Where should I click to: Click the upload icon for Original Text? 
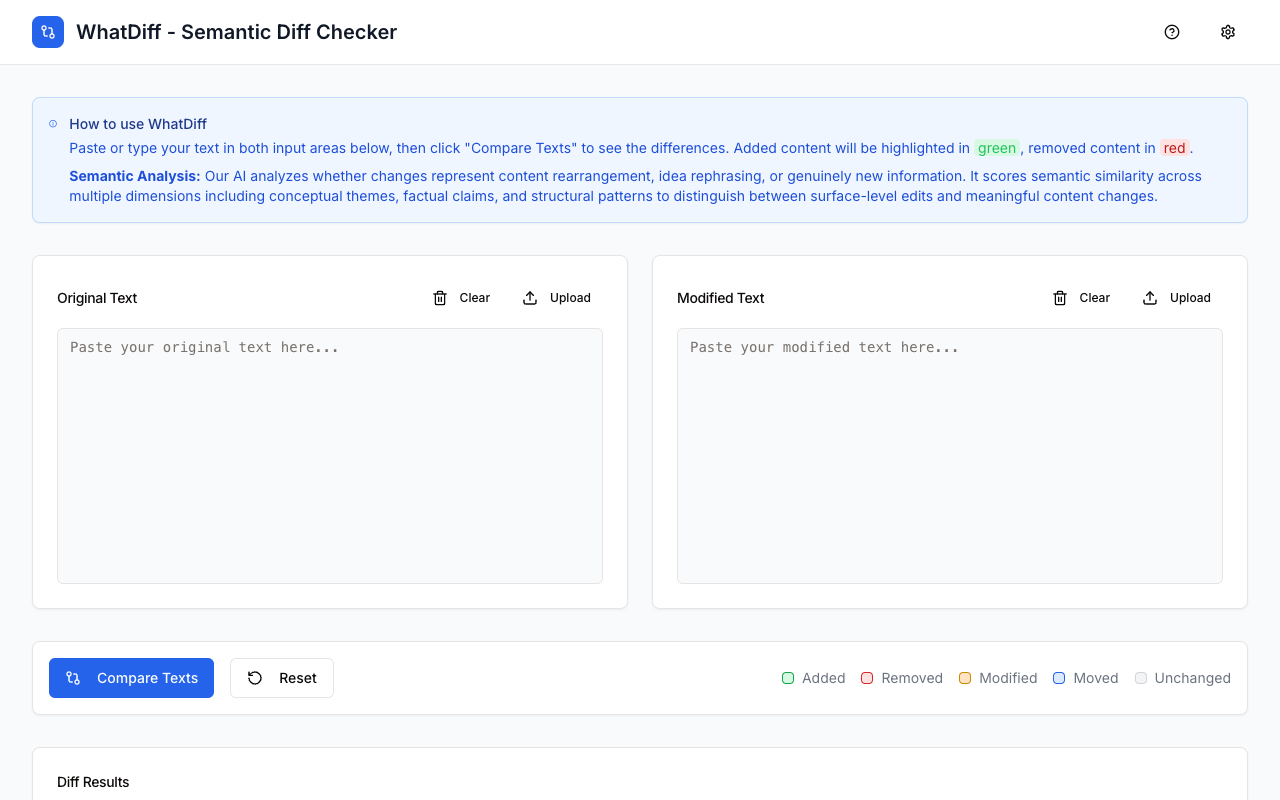pyautogui.click(x=529, y=297)
